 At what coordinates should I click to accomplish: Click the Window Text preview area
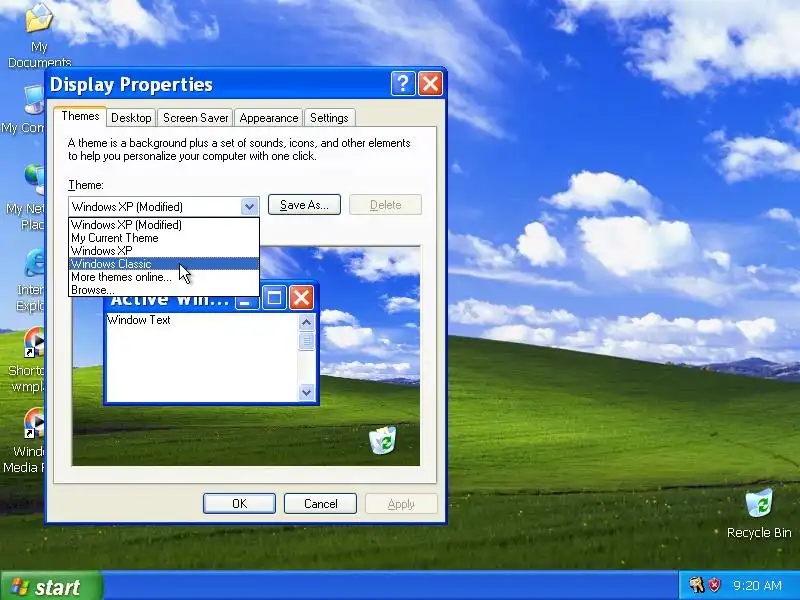202,357
